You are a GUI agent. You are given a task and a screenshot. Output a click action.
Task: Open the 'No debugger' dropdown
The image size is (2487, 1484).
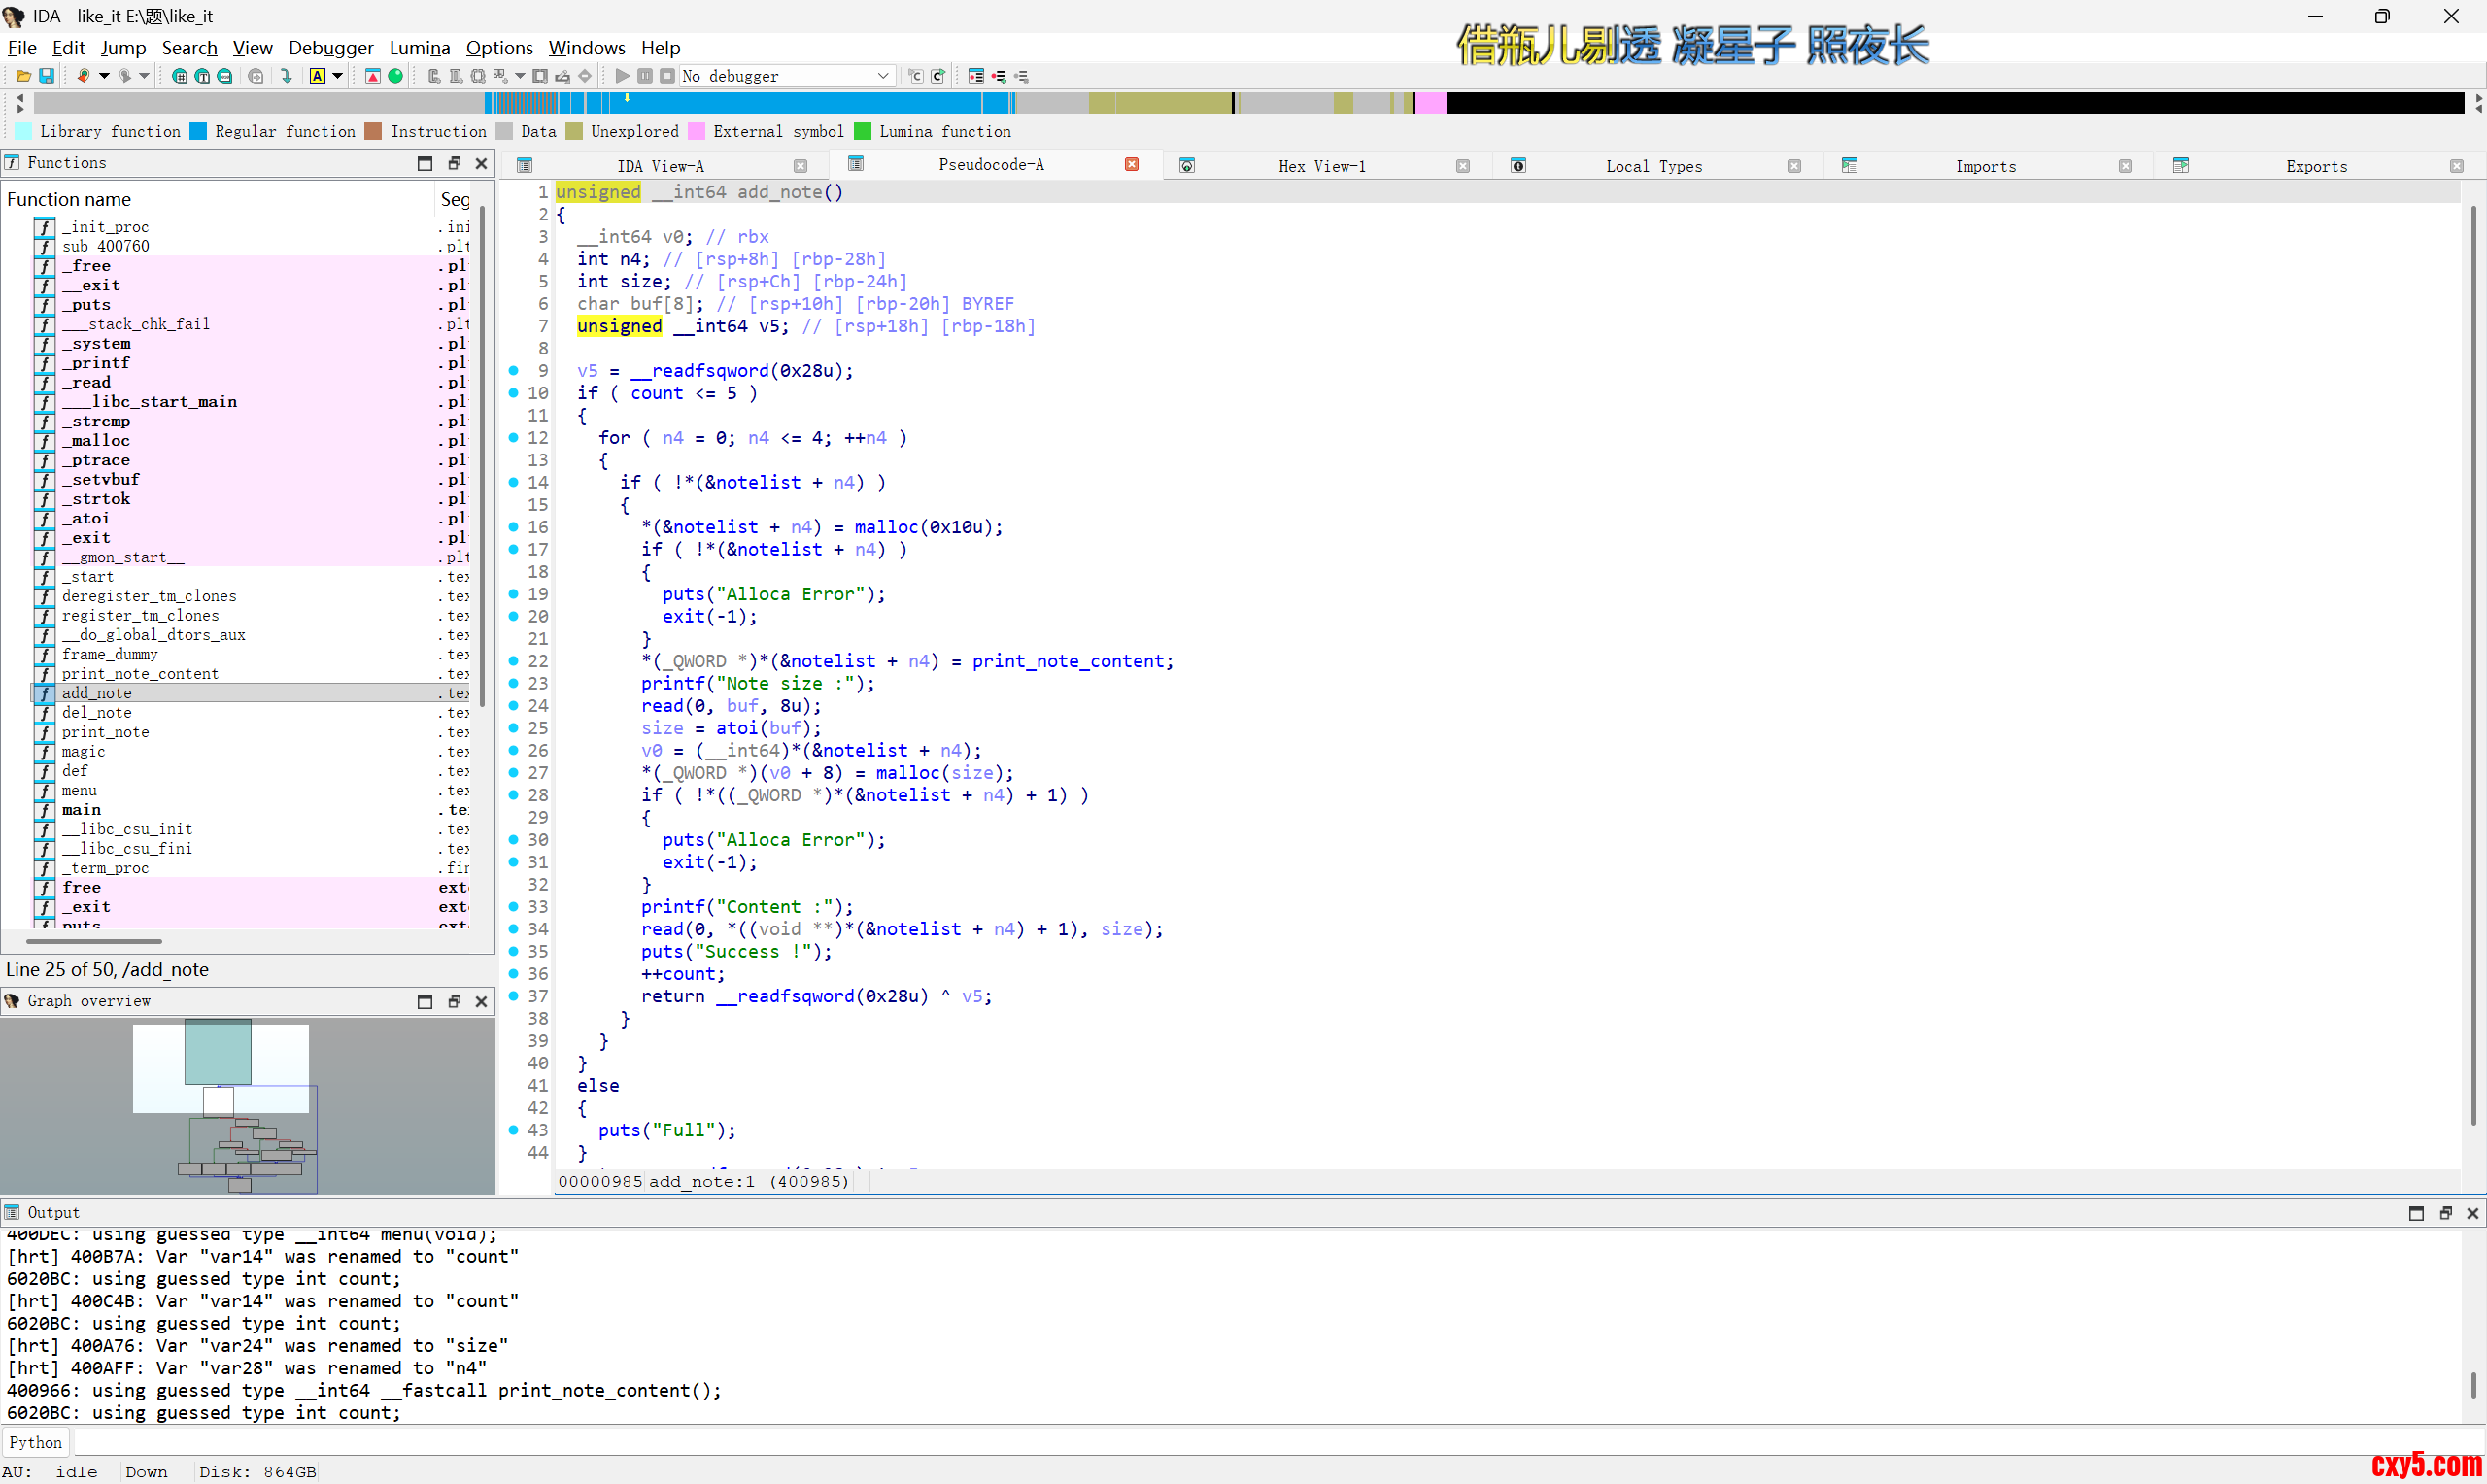point(785,76)
